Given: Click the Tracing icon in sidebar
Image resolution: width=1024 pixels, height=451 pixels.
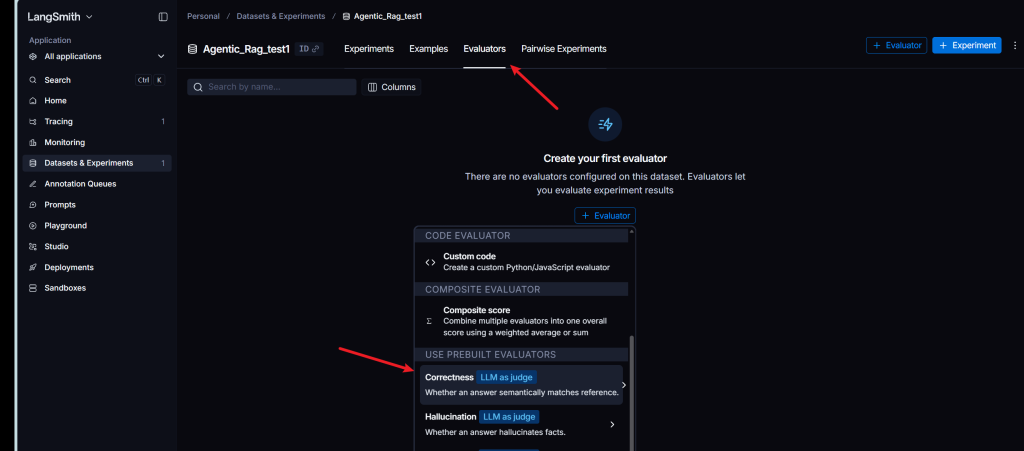Looking at the screenshot, I should click(x=33, y=122).
